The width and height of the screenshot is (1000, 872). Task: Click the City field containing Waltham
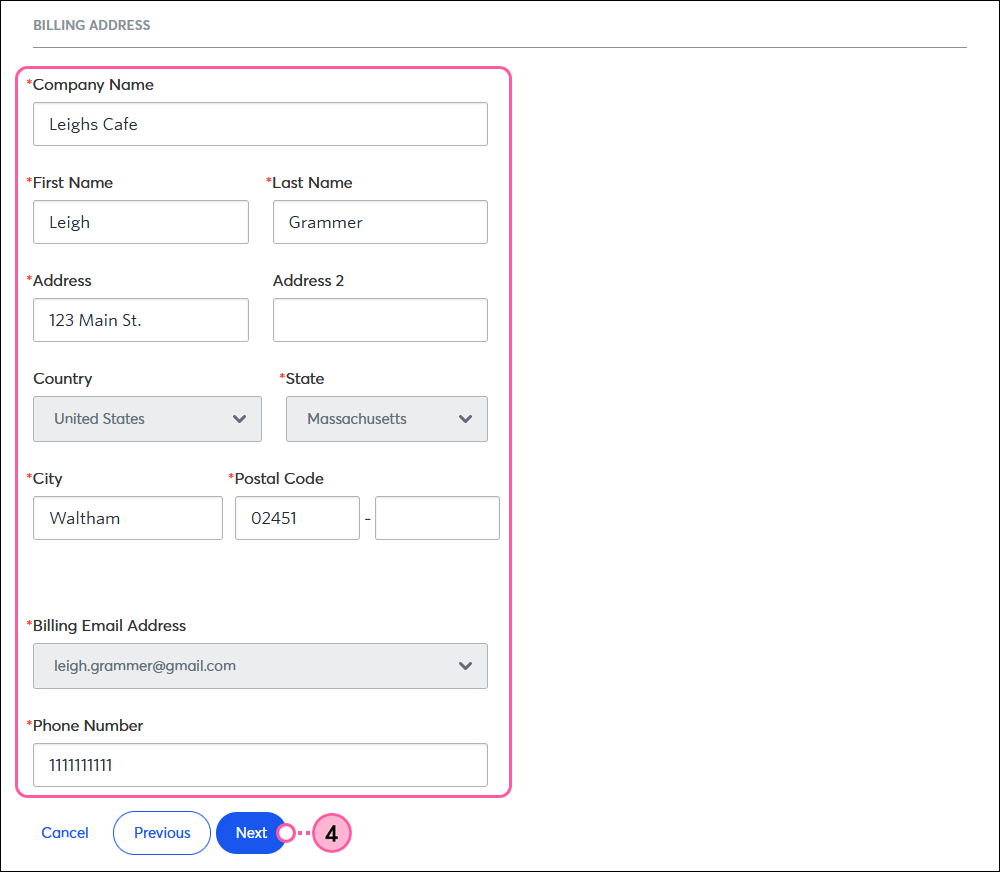click(x=128, y=518)
